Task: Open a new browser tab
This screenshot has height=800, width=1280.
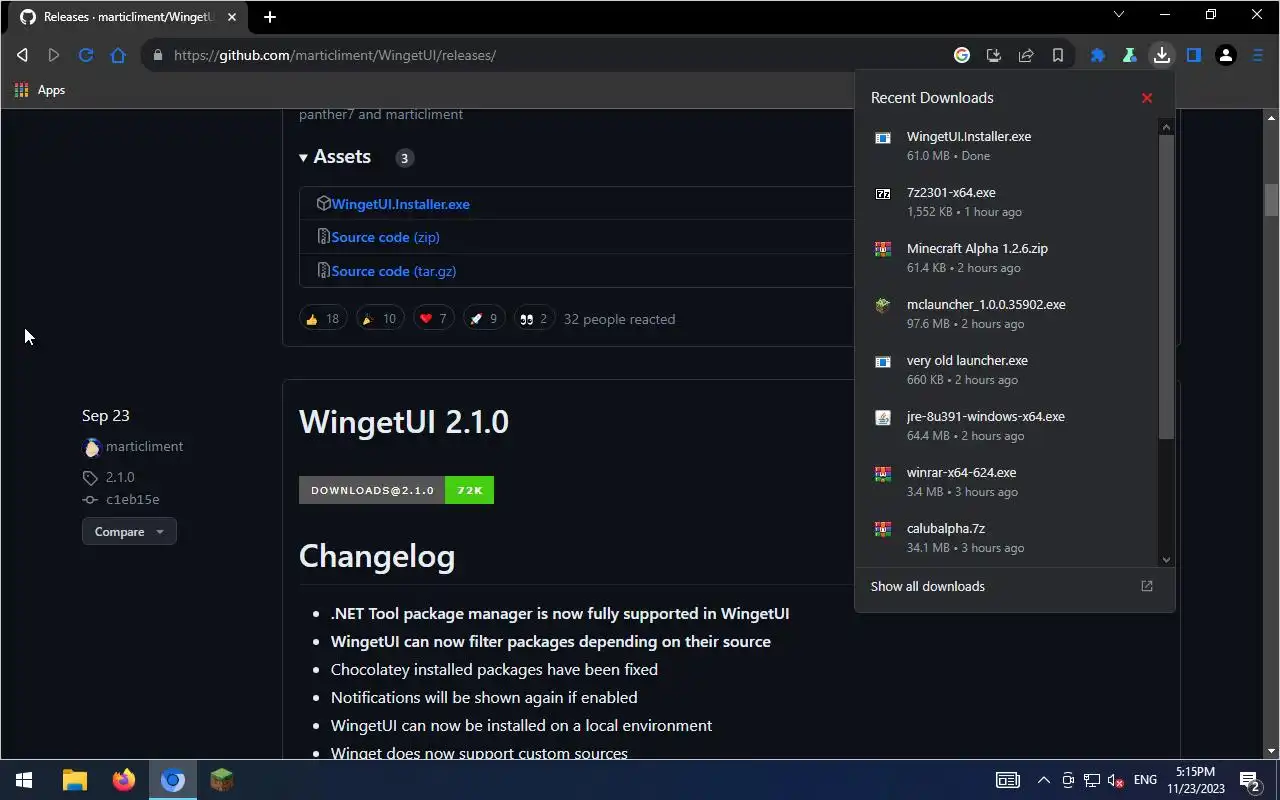Action: click(270, 16)
